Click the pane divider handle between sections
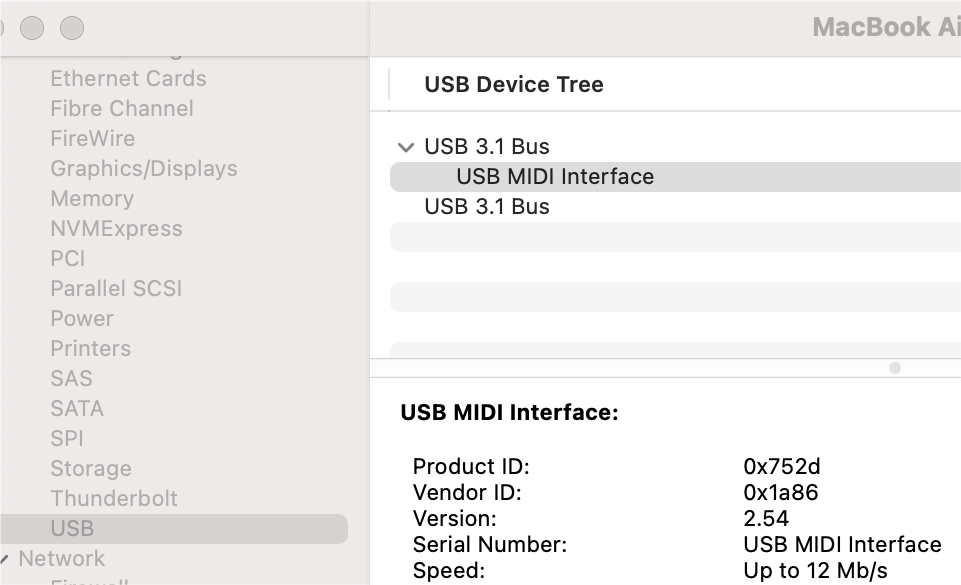 [x=893, y=368]
